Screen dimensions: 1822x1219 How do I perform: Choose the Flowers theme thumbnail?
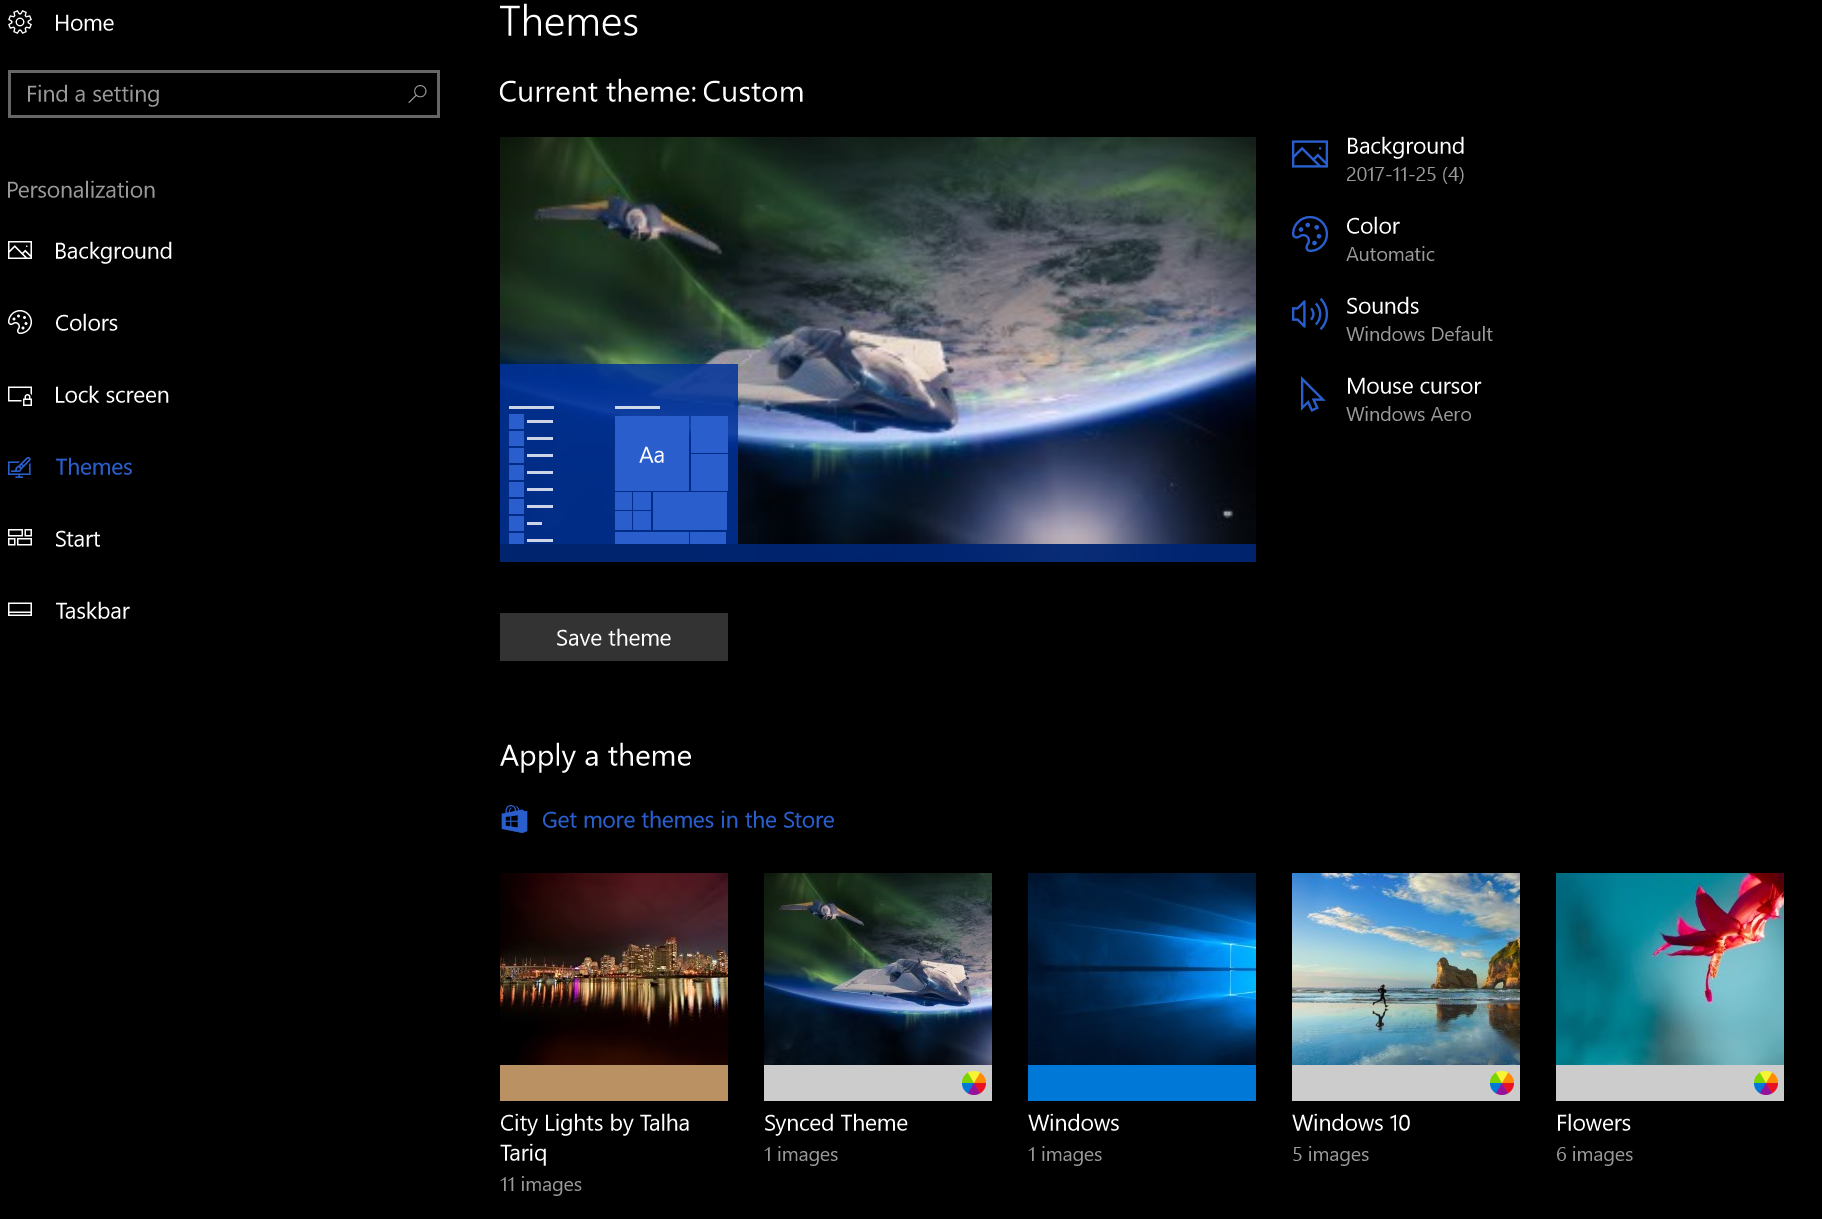1669,968
